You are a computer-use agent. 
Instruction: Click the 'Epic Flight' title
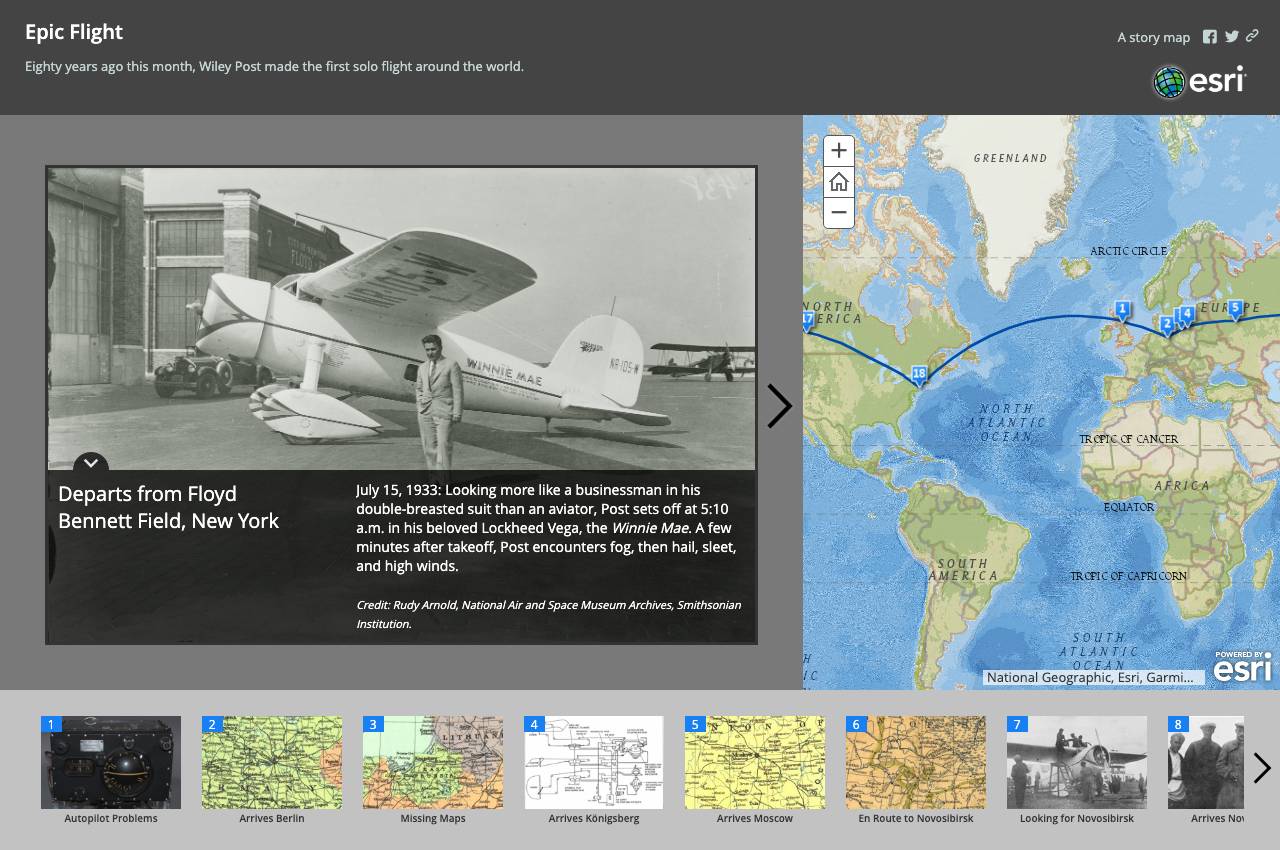[74, 32]
